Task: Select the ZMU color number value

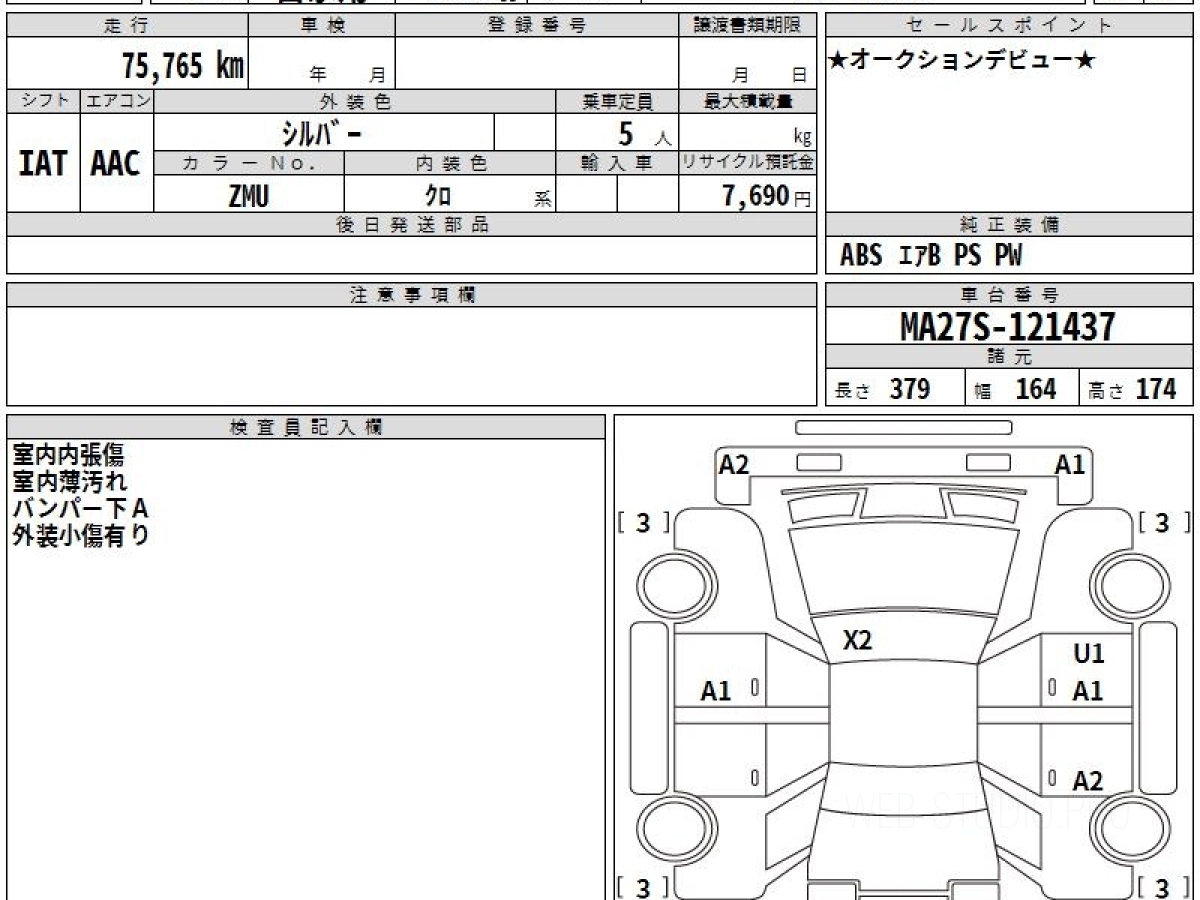Action: 248,197
